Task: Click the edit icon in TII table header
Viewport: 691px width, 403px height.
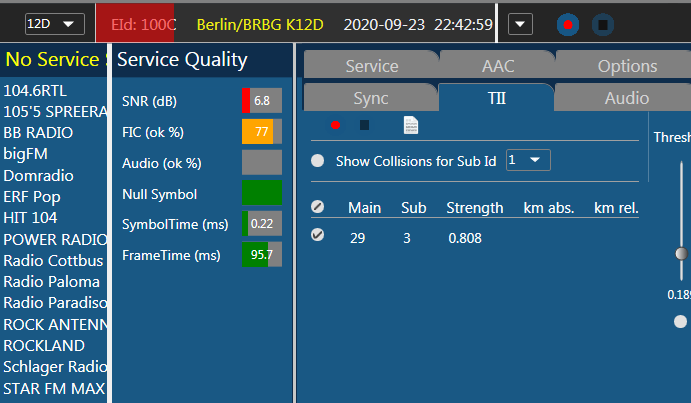Action: tap(318, 208)
